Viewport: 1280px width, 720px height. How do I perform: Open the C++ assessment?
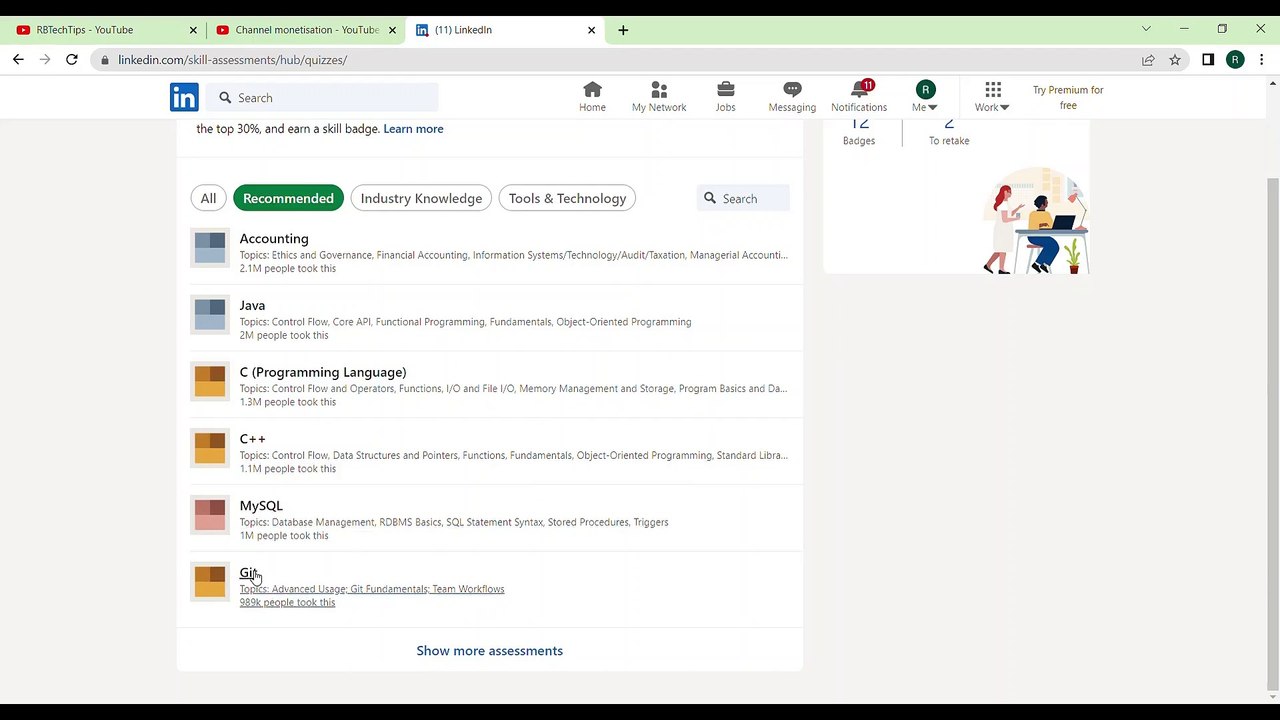[x=252, y=438]
